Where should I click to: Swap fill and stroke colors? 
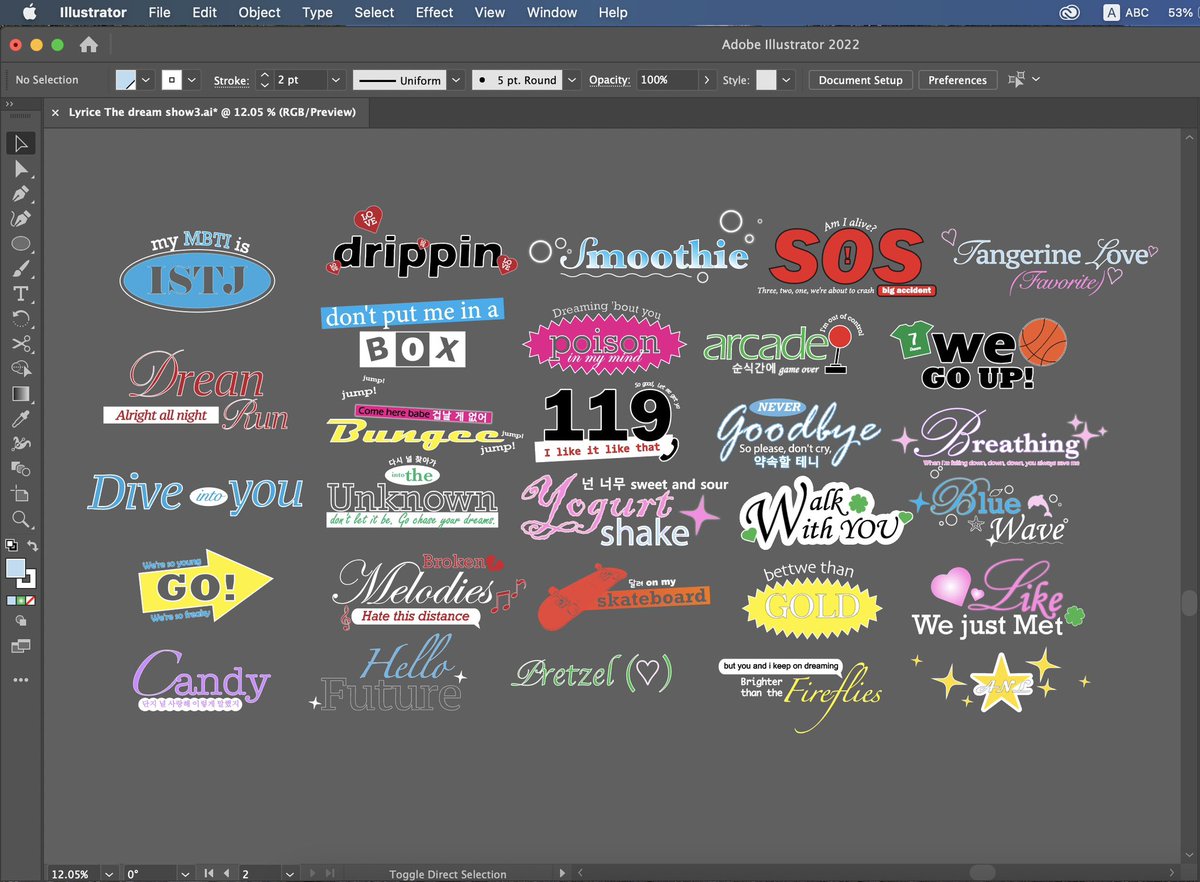click(33, 546)
